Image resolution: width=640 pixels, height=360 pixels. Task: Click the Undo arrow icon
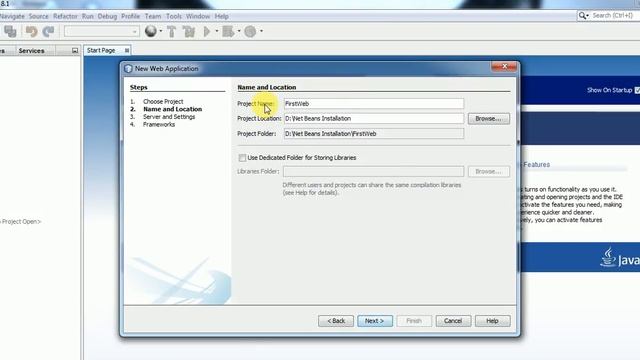click(x=31, y=31)
